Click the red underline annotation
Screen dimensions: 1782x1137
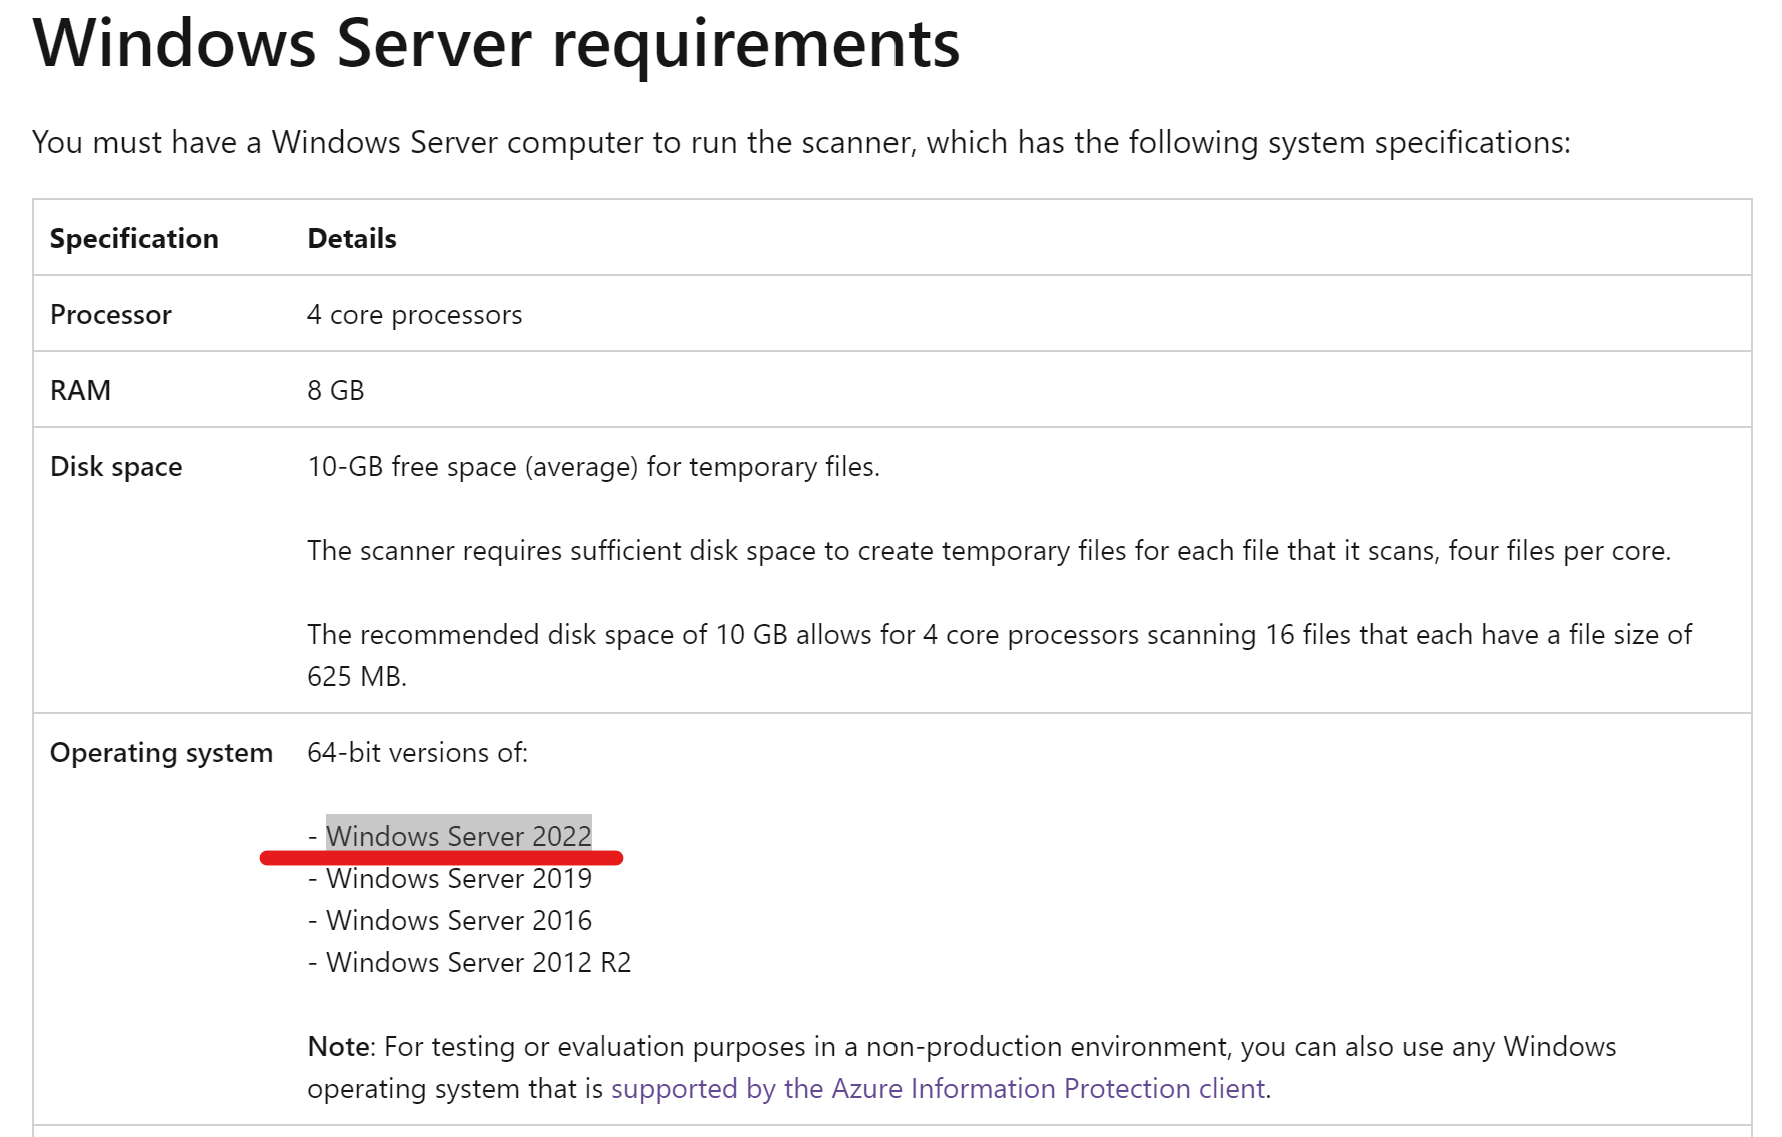(441, 857)
